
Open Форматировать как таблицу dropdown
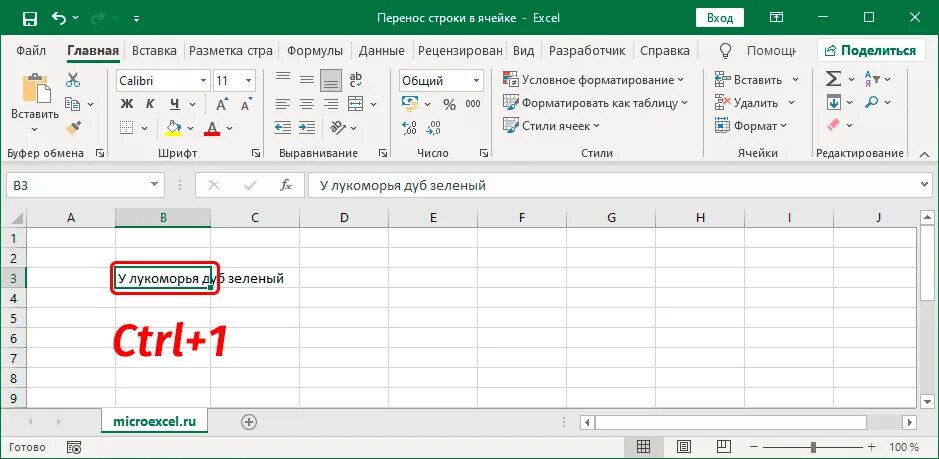595,103
